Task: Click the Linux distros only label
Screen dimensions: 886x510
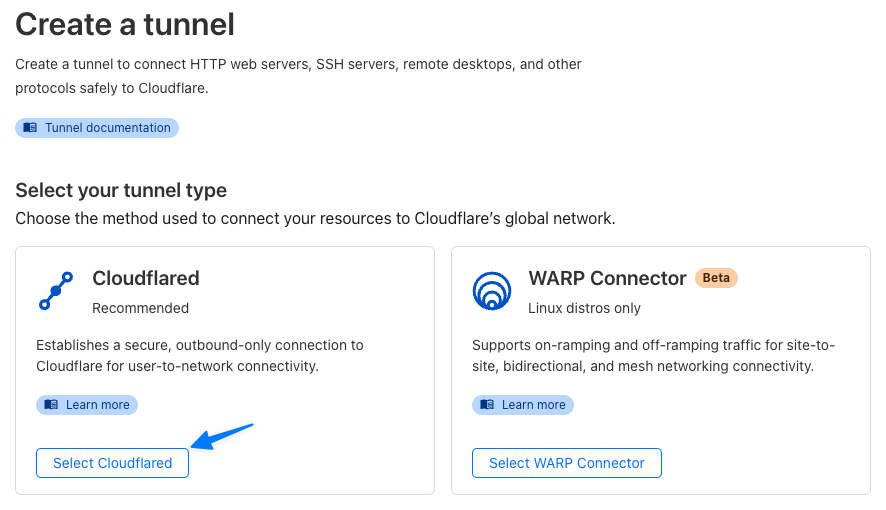Action: click(x=584, y=308)
